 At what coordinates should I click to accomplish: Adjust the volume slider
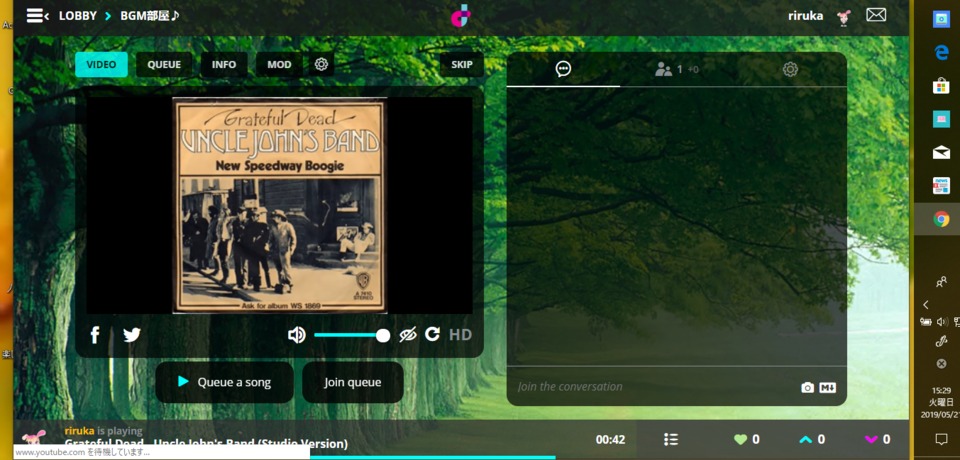(352, 335)
